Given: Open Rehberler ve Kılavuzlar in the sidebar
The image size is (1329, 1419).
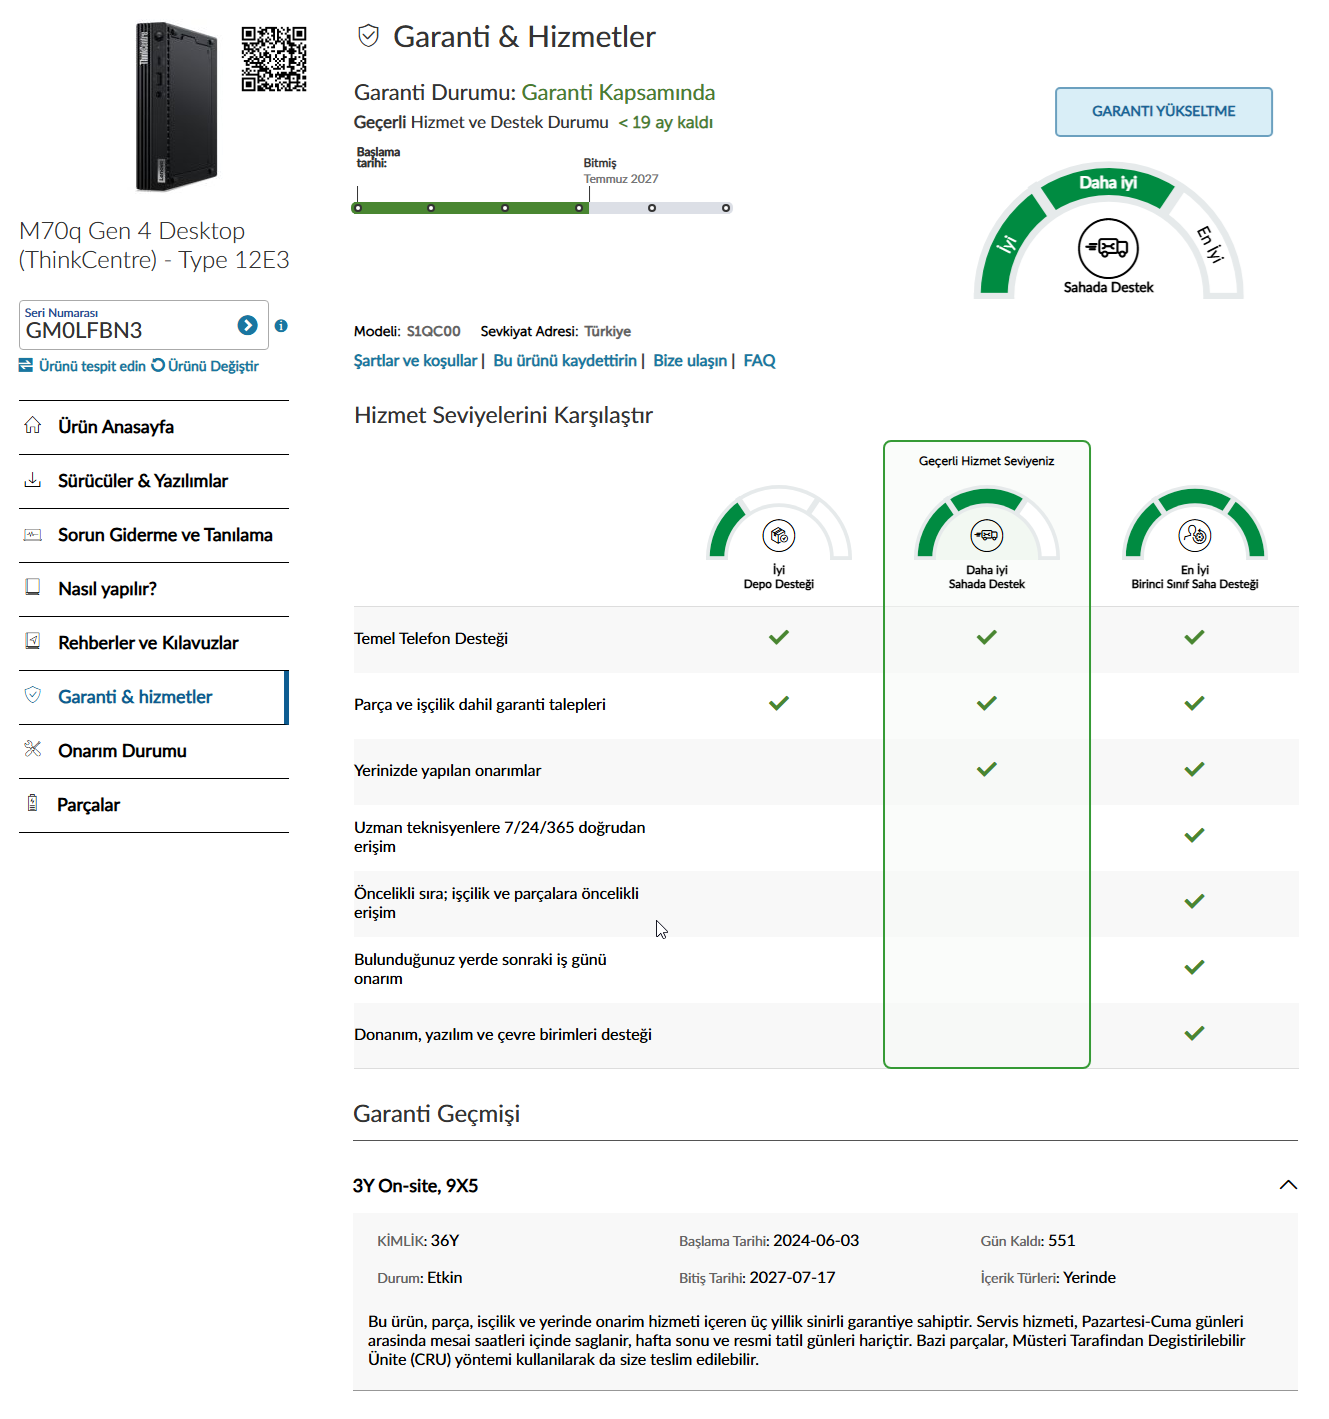Looking at the screenshot, I should pyautogui.click(x=154, y=643).
